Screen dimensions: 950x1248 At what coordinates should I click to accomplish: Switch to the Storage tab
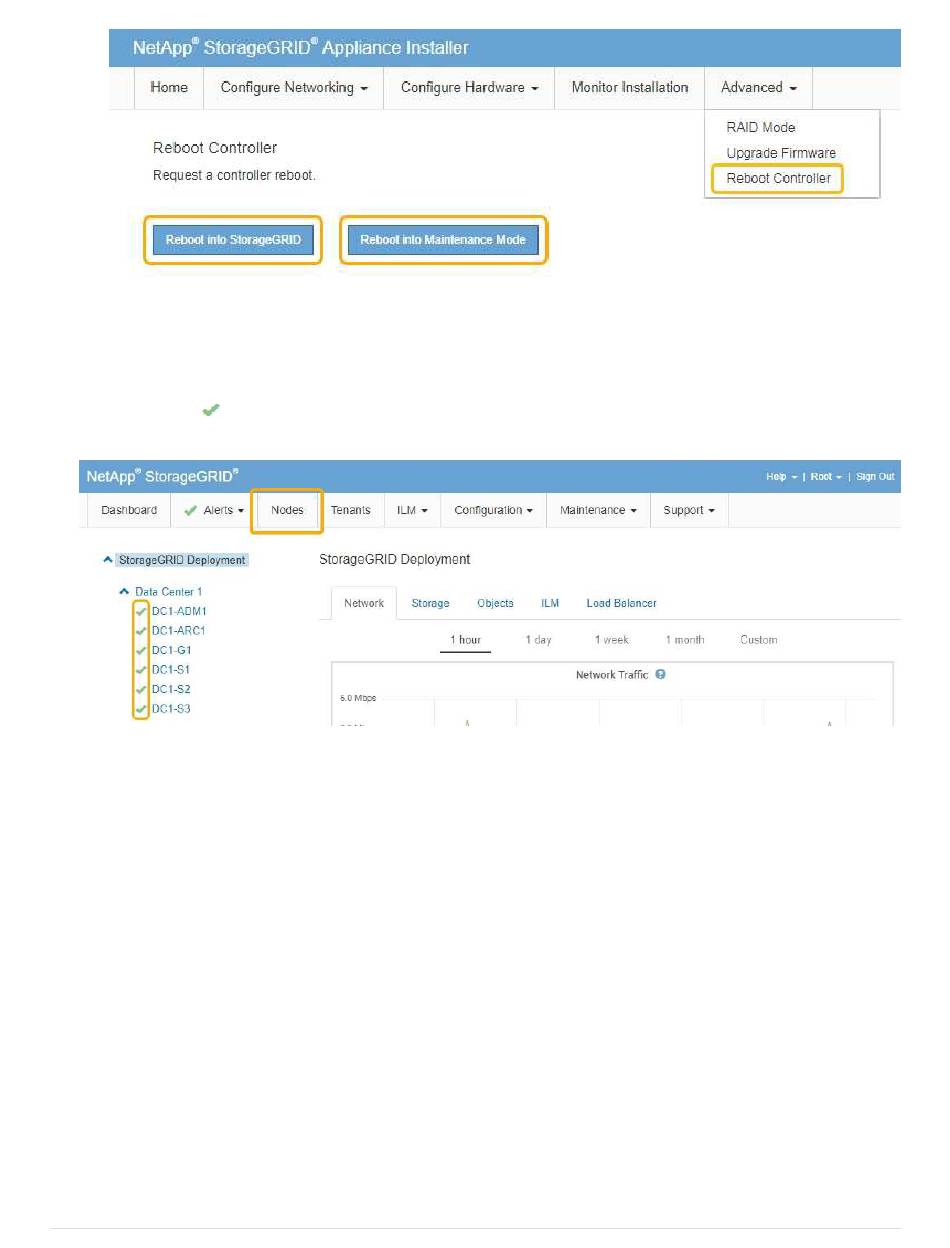pos(430,603)
